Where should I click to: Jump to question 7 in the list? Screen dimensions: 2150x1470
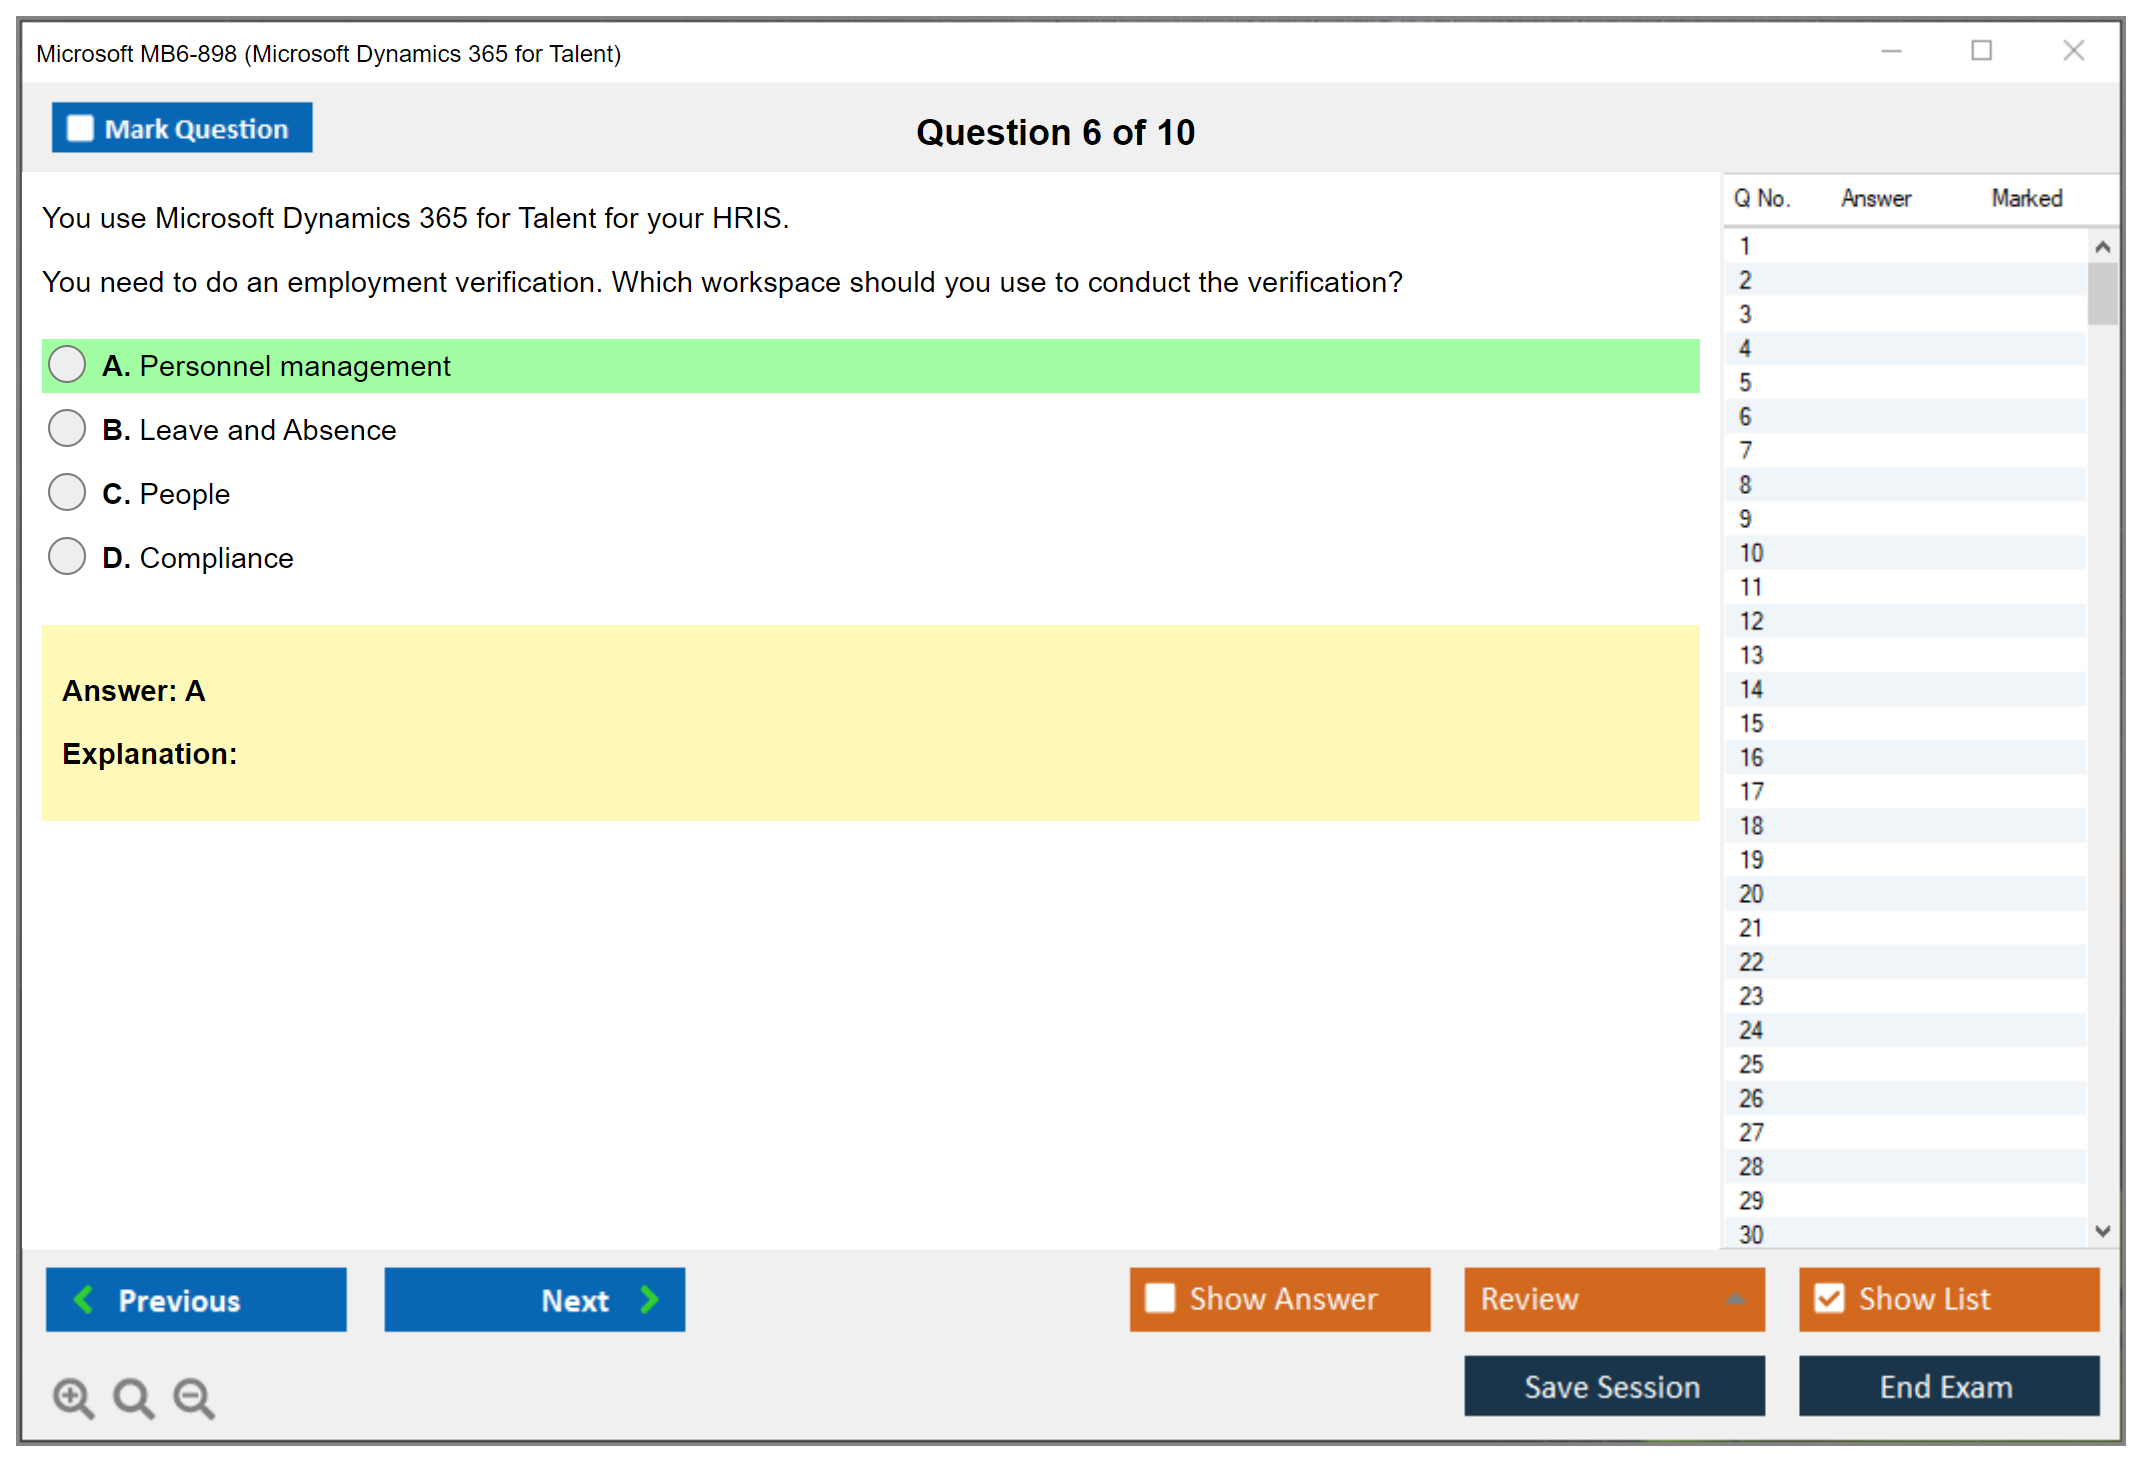point(1745,451)
